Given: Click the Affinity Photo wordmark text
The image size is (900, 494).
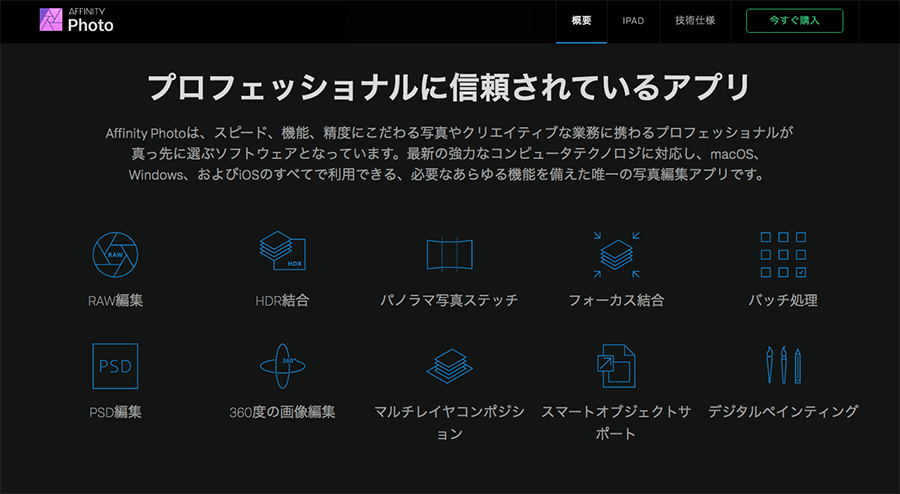Looking at the screenshot, I should point(91,21).
